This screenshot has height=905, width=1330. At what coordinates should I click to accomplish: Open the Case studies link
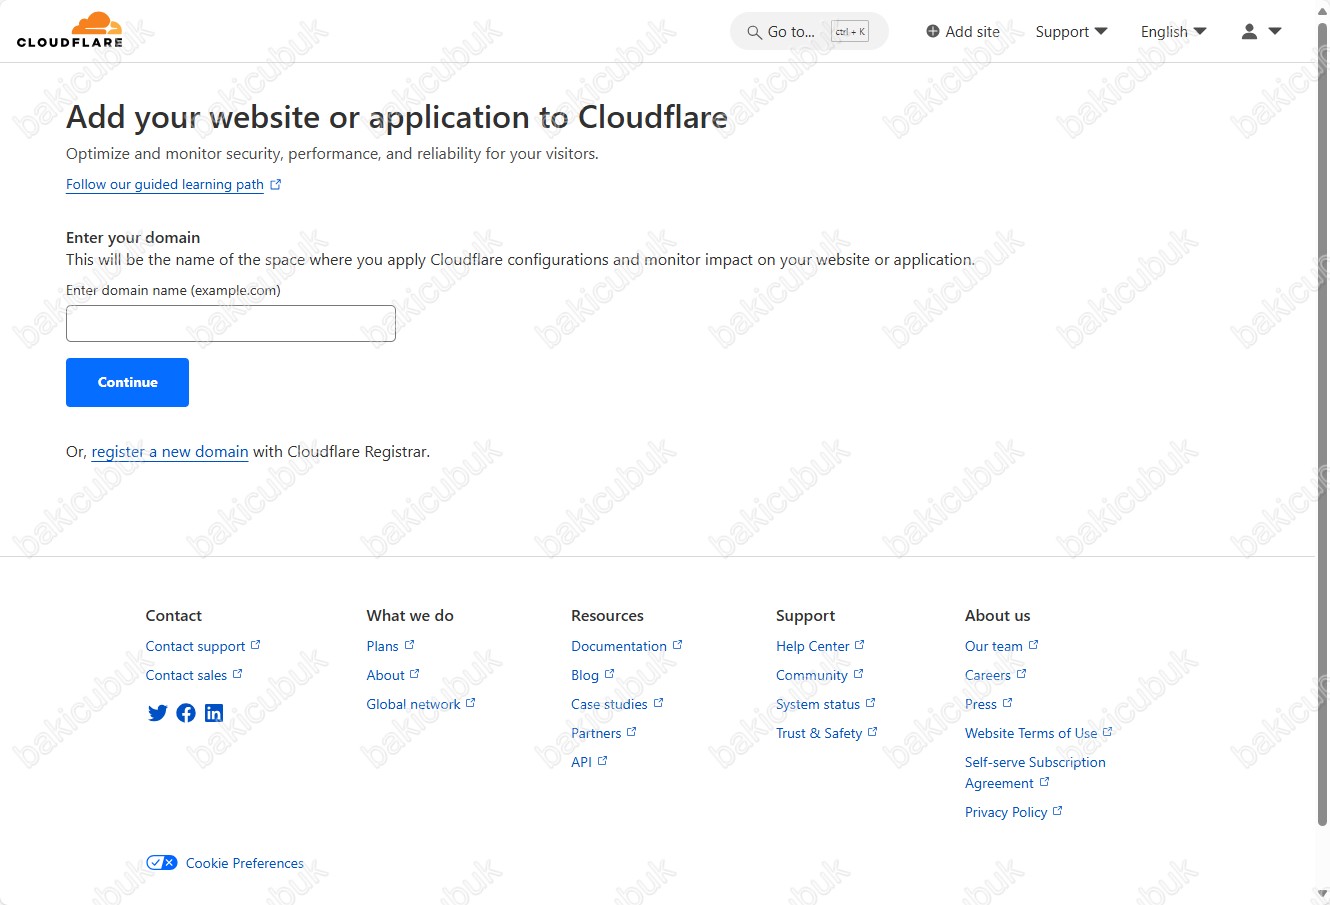(x=609, y=704)
